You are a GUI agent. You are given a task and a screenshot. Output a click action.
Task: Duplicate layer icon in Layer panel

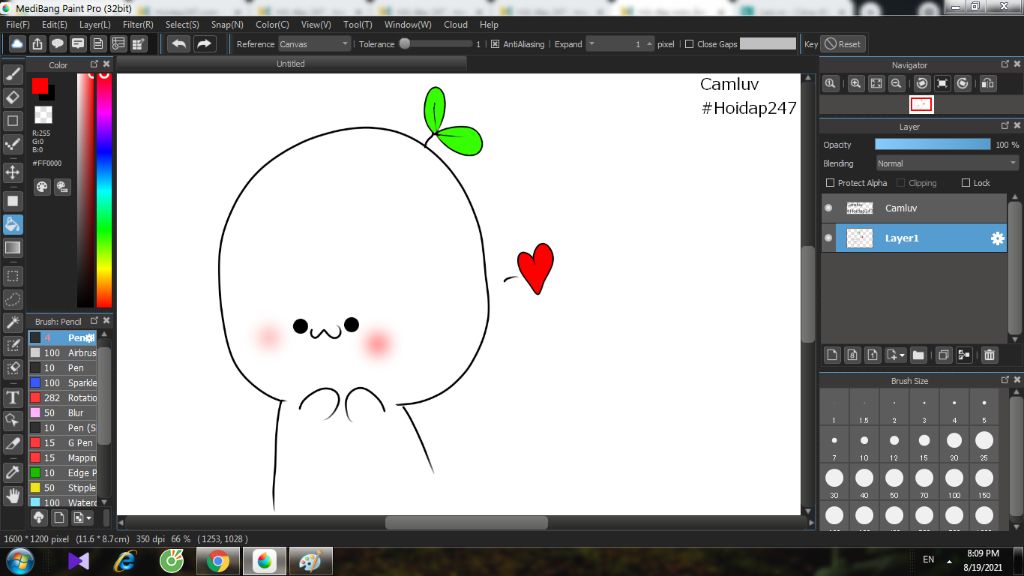[x=943, y=355]
